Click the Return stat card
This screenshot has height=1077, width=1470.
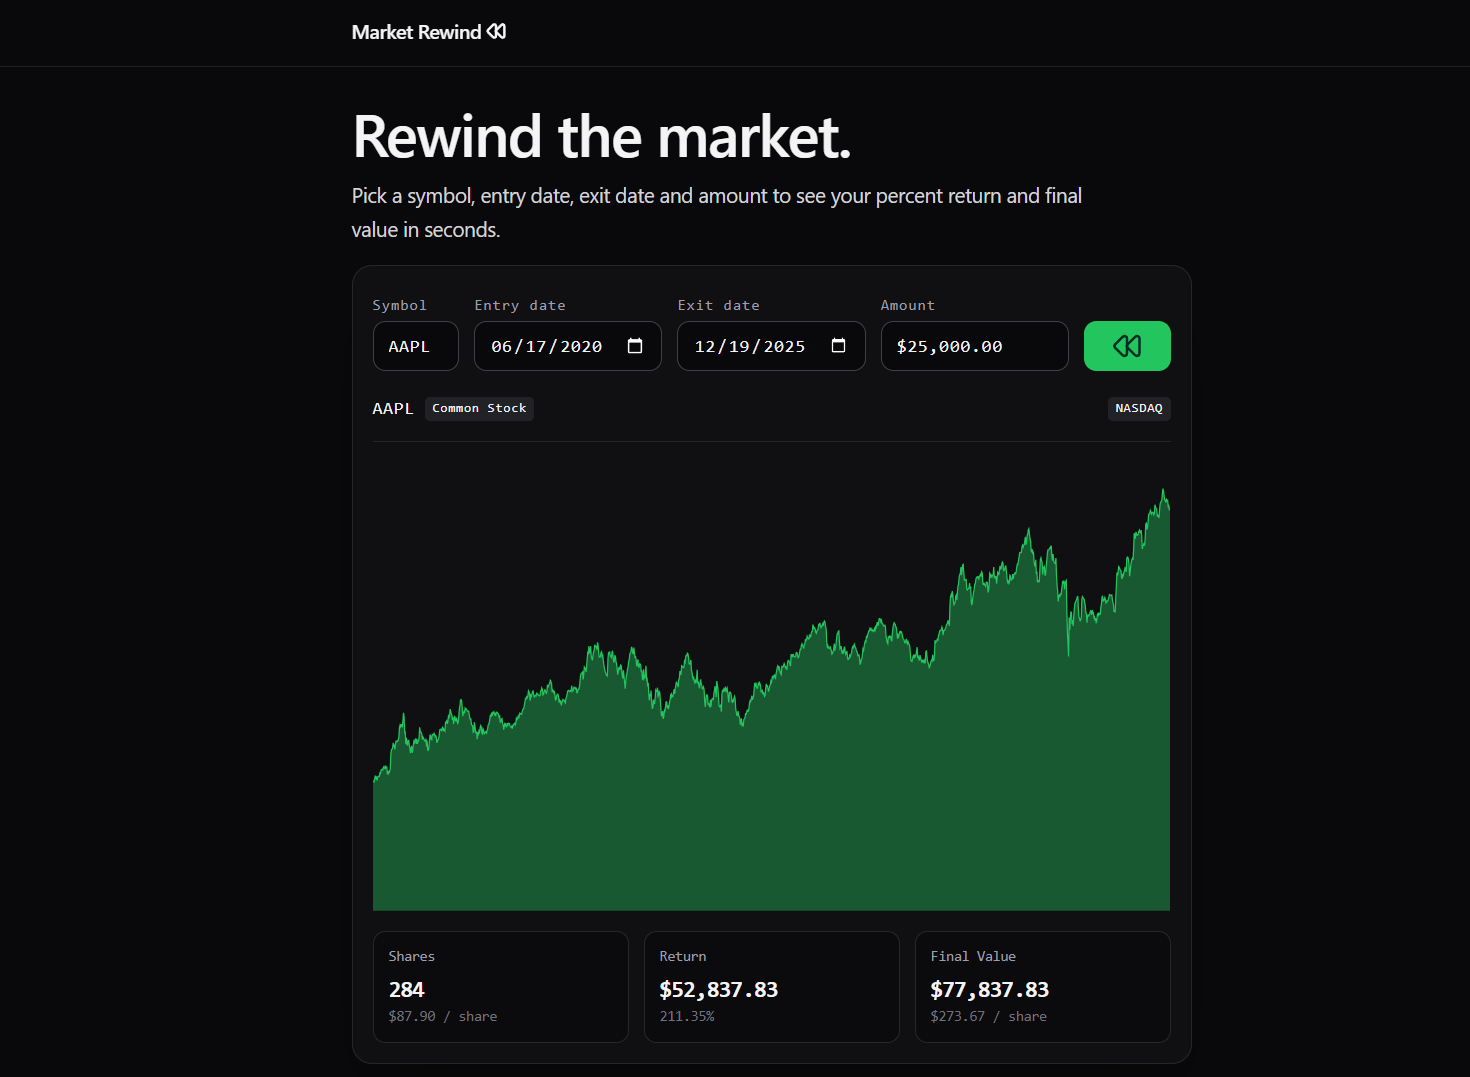tap(771, 986)
